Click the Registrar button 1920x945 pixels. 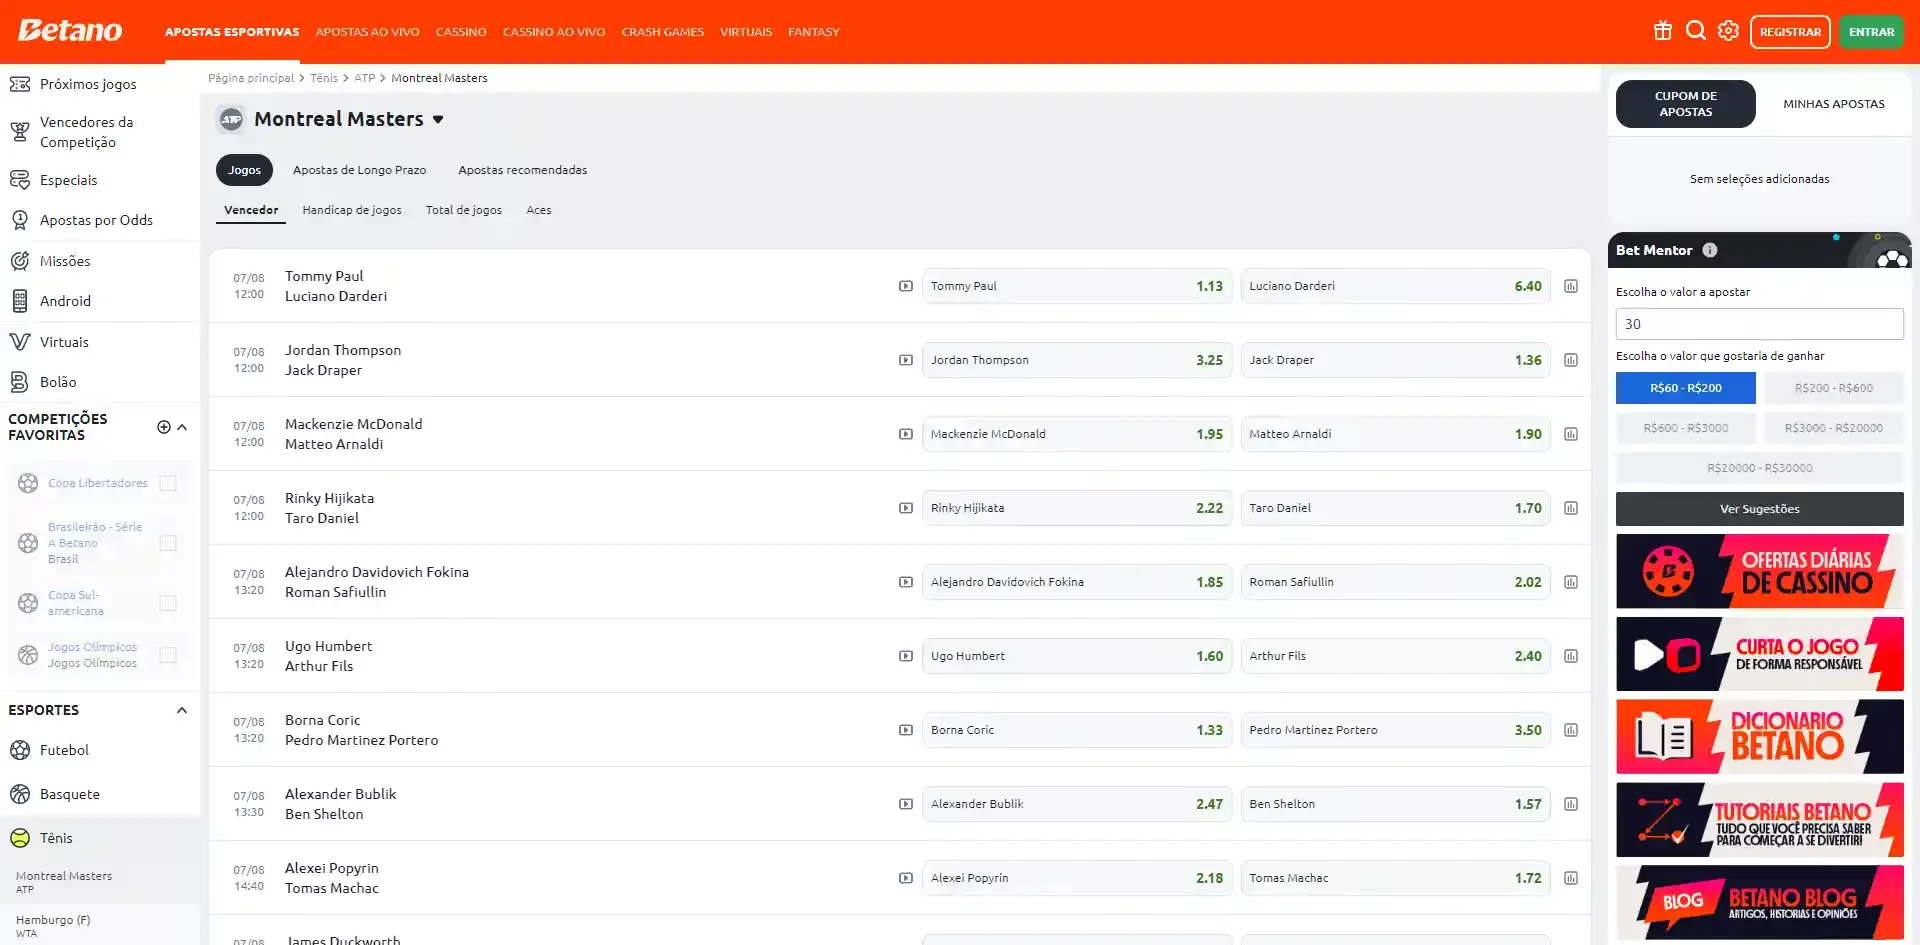[x=1789, y=32]
